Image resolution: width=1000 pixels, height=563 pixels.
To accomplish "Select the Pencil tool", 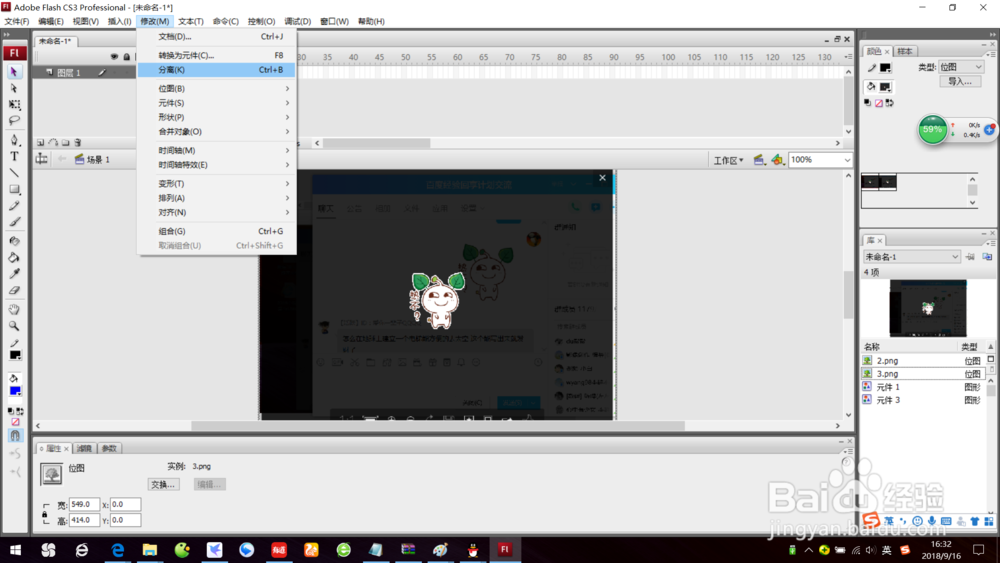I will [x=14, y=205].
